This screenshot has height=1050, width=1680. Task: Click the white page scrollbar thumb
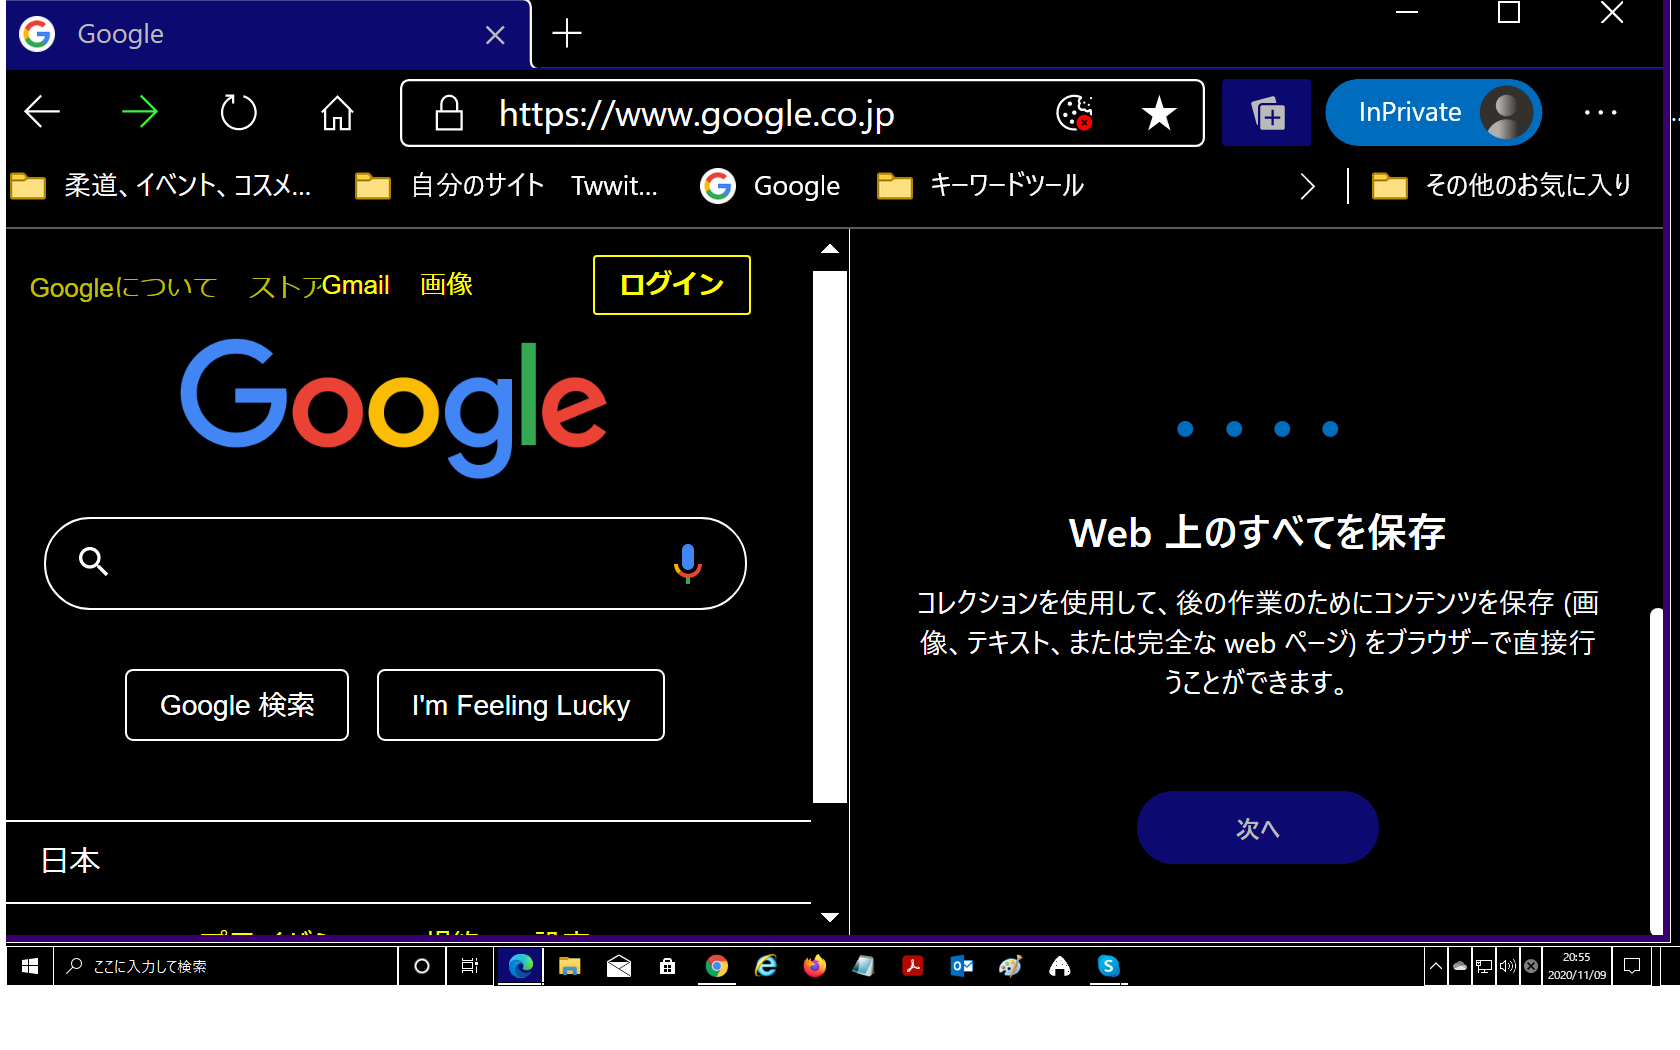[830, 537]
